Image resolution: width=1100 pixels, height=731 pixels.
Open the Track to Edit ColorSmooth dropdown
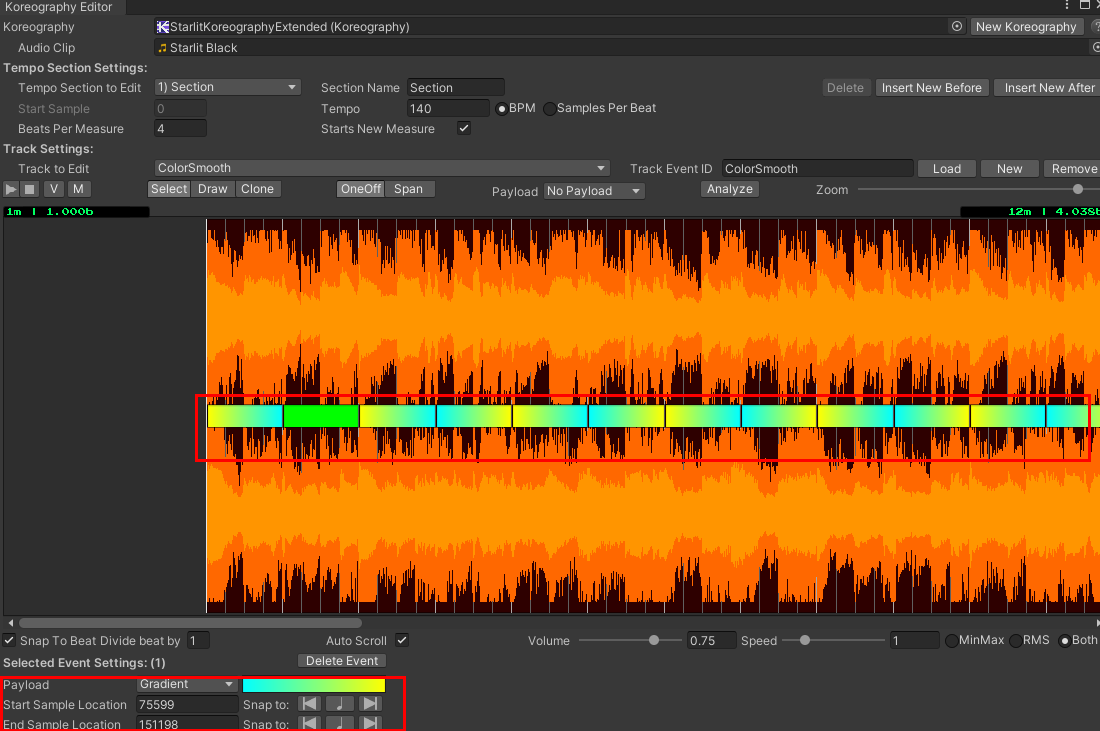tap(382, 168)
